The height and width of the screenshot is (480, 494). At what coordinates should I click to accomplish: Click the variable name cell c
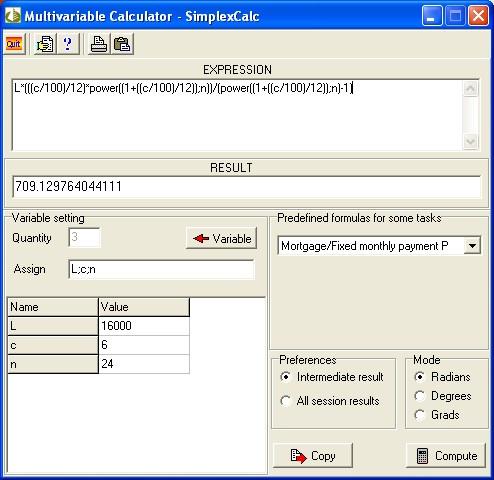click(53, 345)
